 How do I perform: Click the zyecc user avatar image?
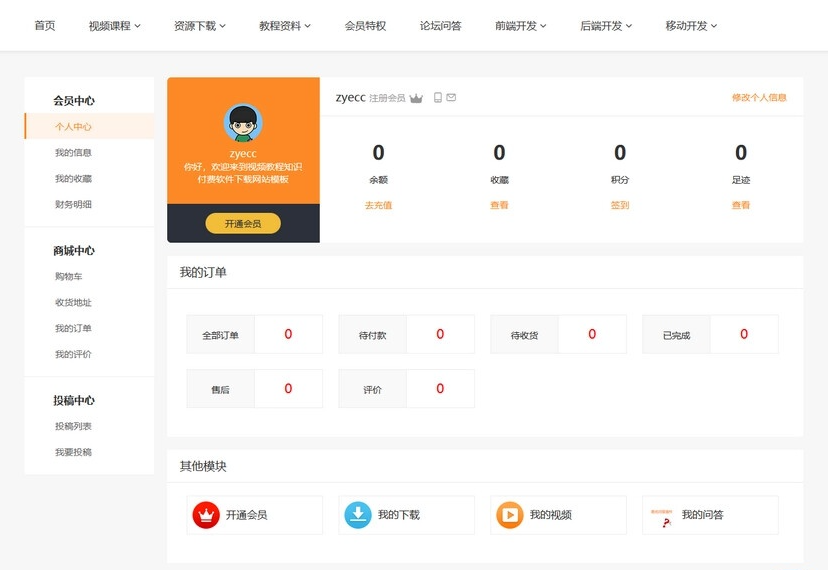(x=243, y=122)
